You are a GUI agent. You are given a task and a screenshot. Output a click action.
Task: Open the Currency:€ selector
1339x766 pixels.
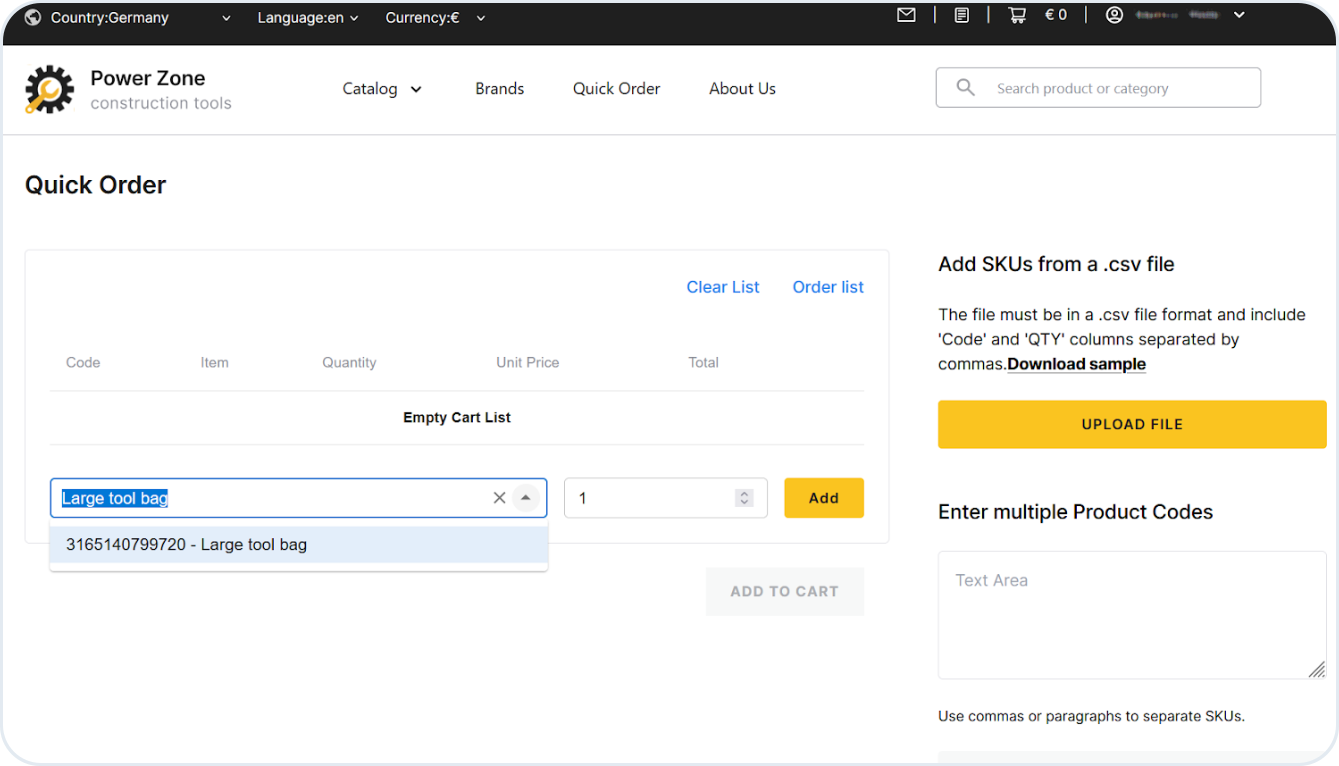click(435, 17)
